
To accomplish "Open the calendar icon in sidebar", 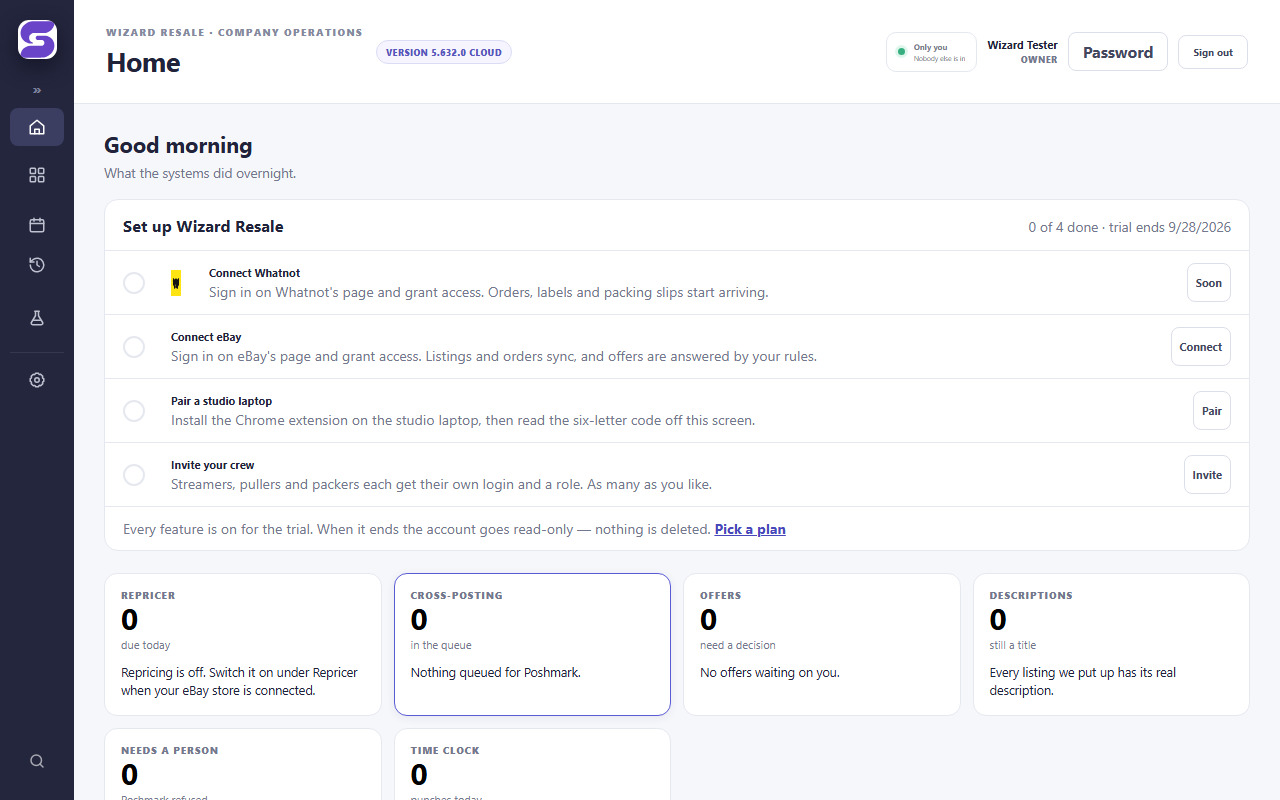I will point(37,225).
